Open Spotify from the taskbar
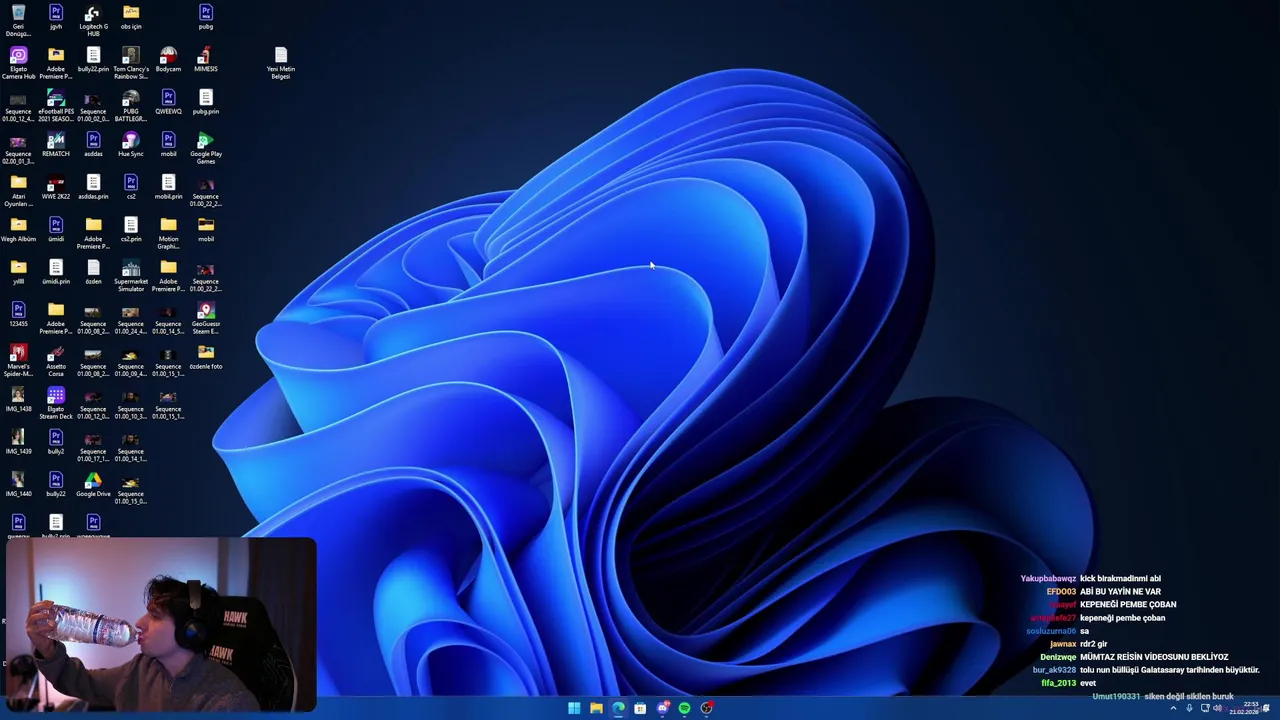1280x720 pixels. click(684, 708)
